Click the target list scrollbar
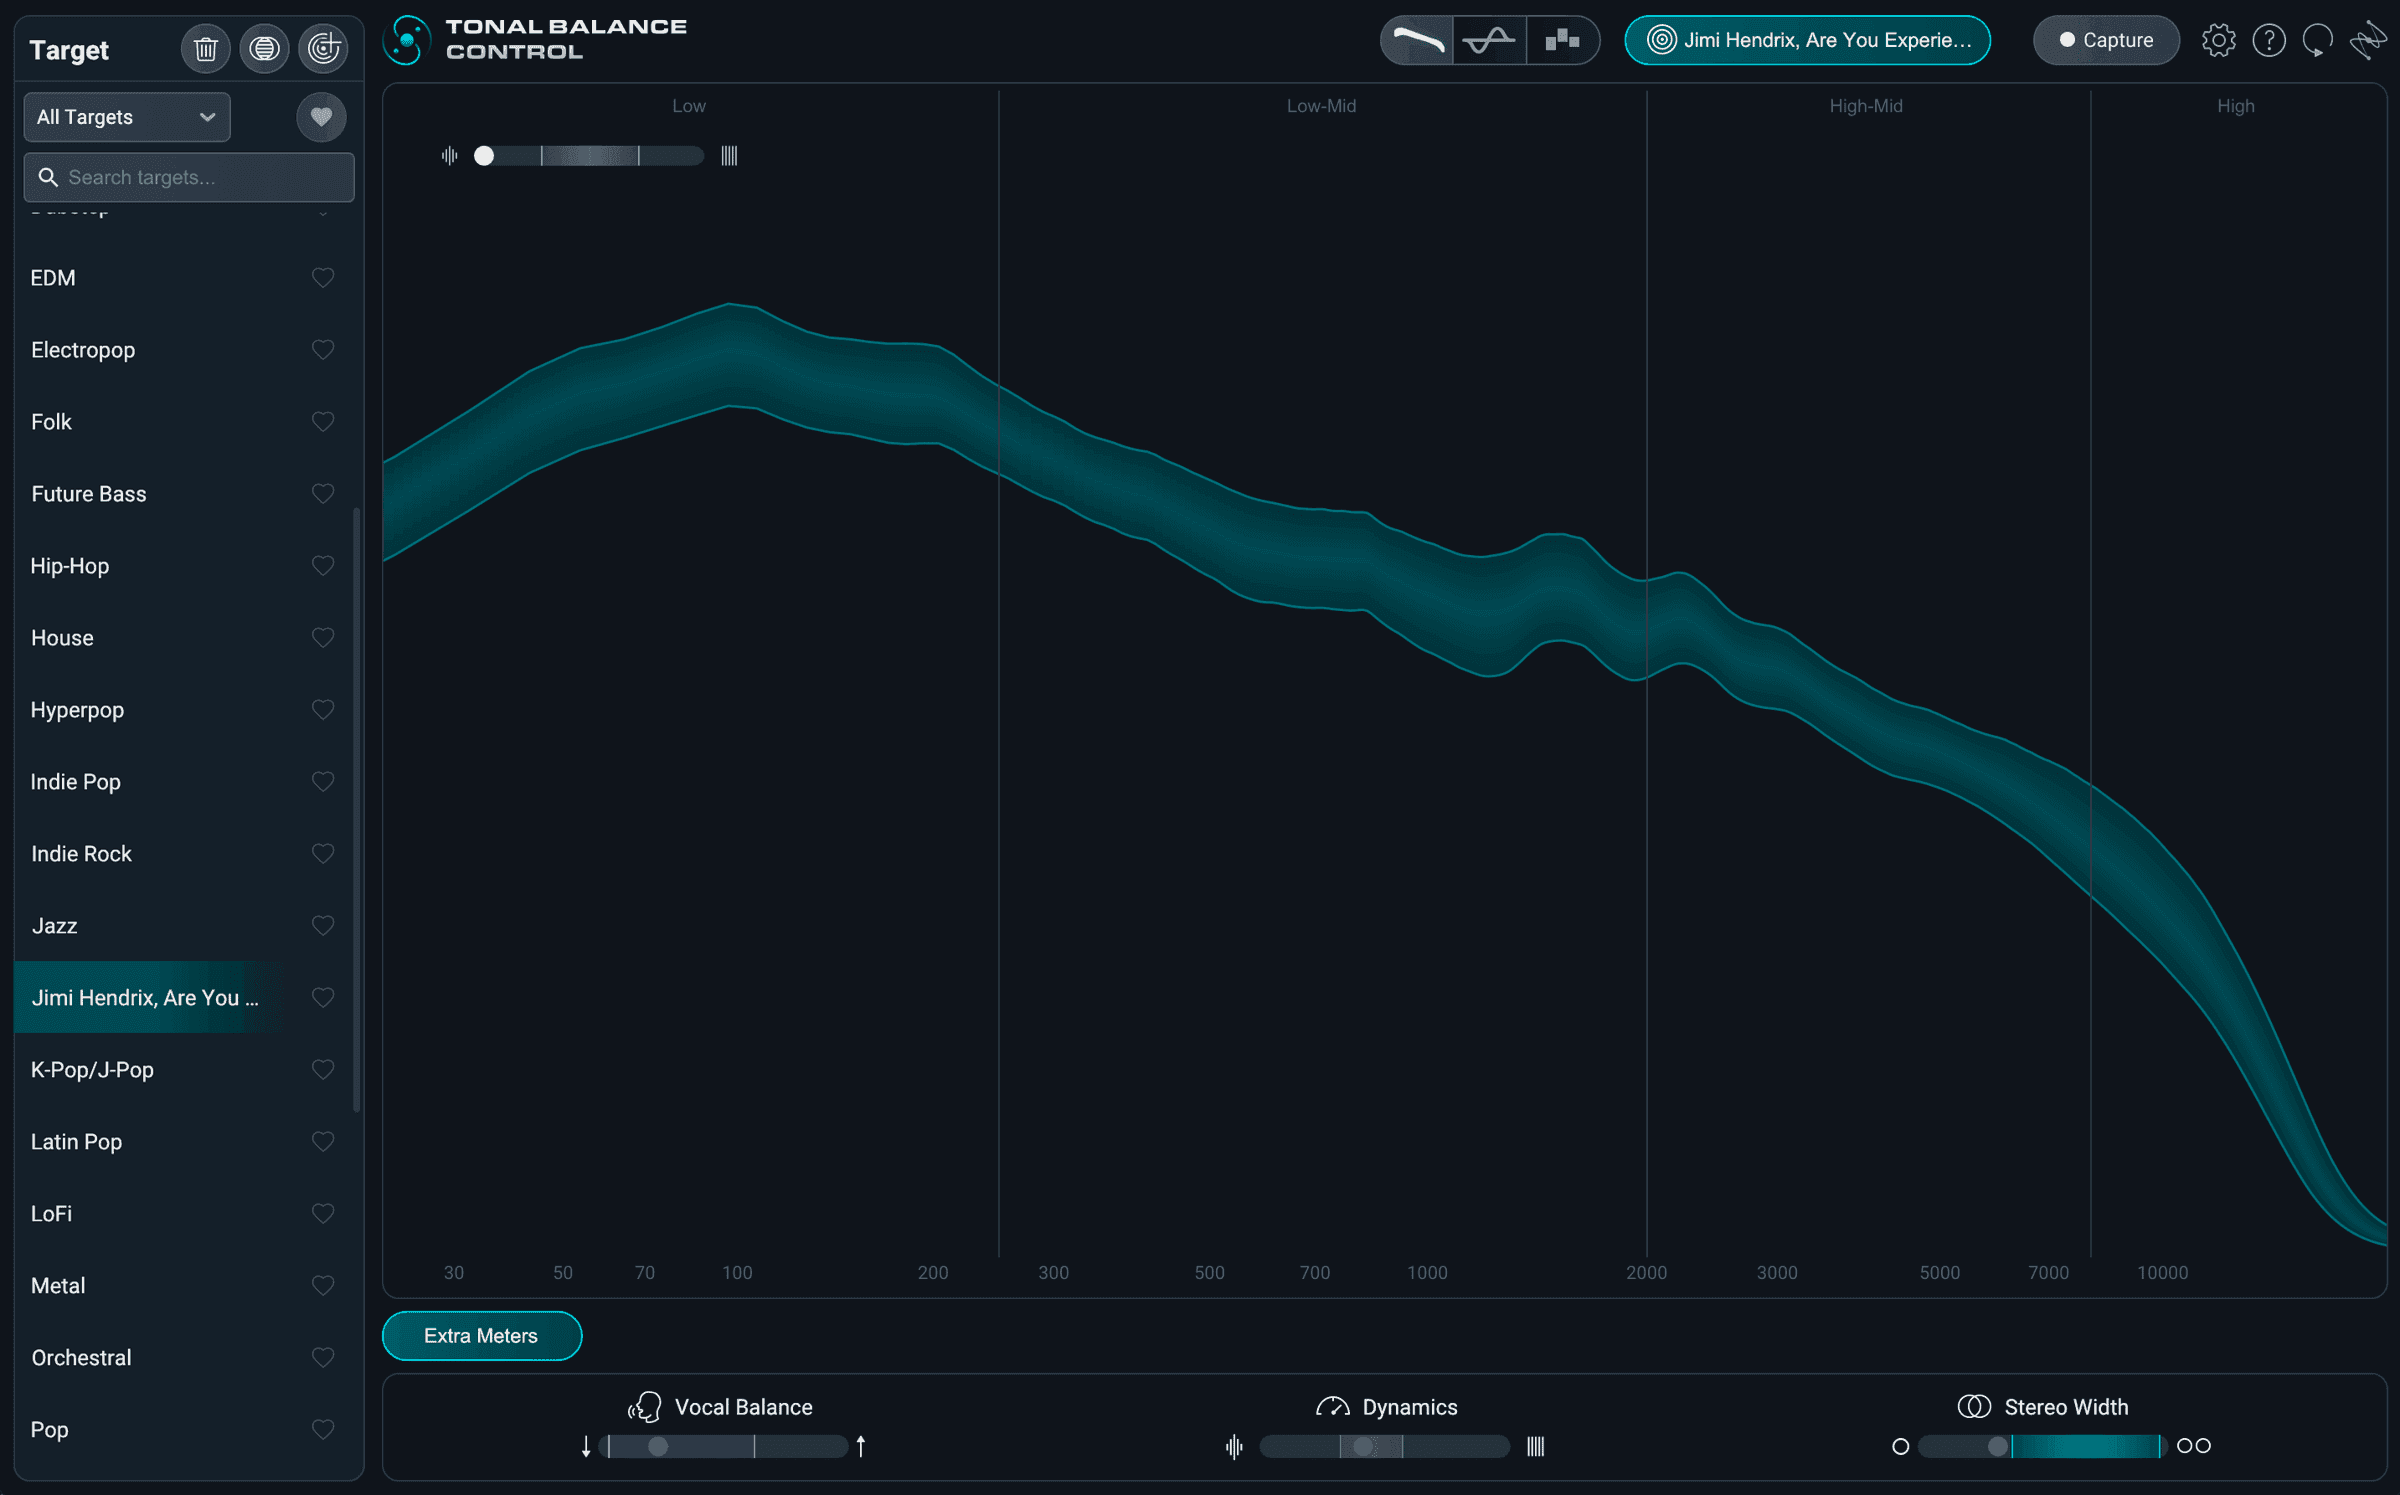The image size is (2400, 1495). pos(357,810)
